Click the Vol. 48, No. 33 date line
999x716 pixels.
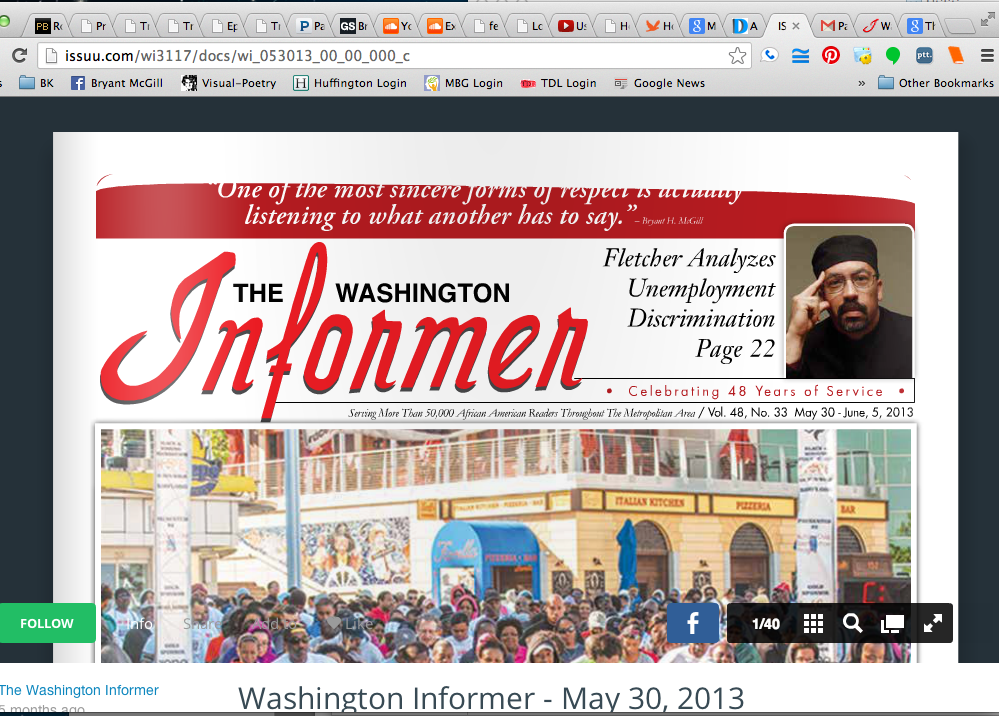click(810, 412)
